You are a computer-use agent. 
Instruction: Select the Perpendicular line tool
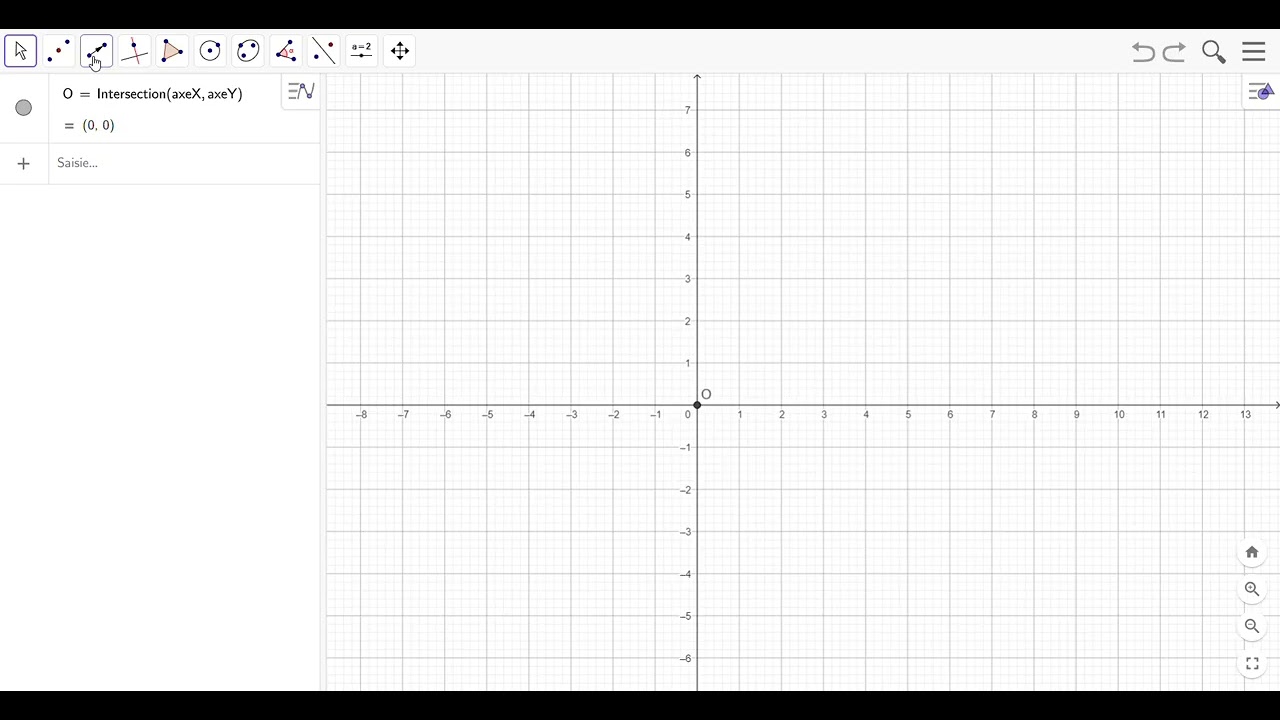point(134,51)
